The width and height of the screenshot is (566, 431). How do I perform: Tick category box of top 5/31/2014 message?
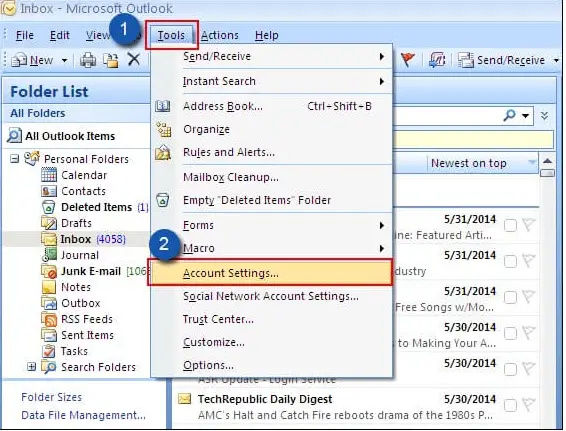point(510,226)
